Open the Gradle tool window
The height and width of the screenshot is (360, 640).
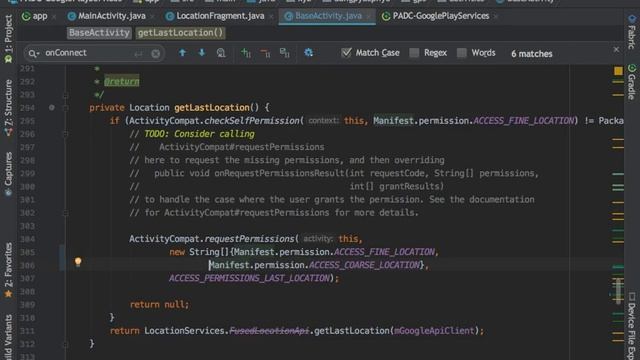632,82
